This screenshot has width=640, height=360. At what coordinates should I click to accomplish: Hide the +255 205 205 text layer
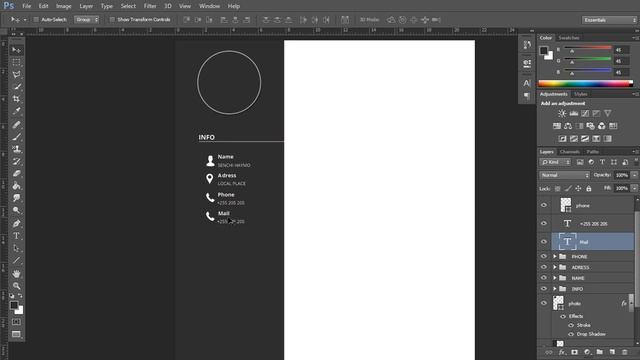(544, 223)
